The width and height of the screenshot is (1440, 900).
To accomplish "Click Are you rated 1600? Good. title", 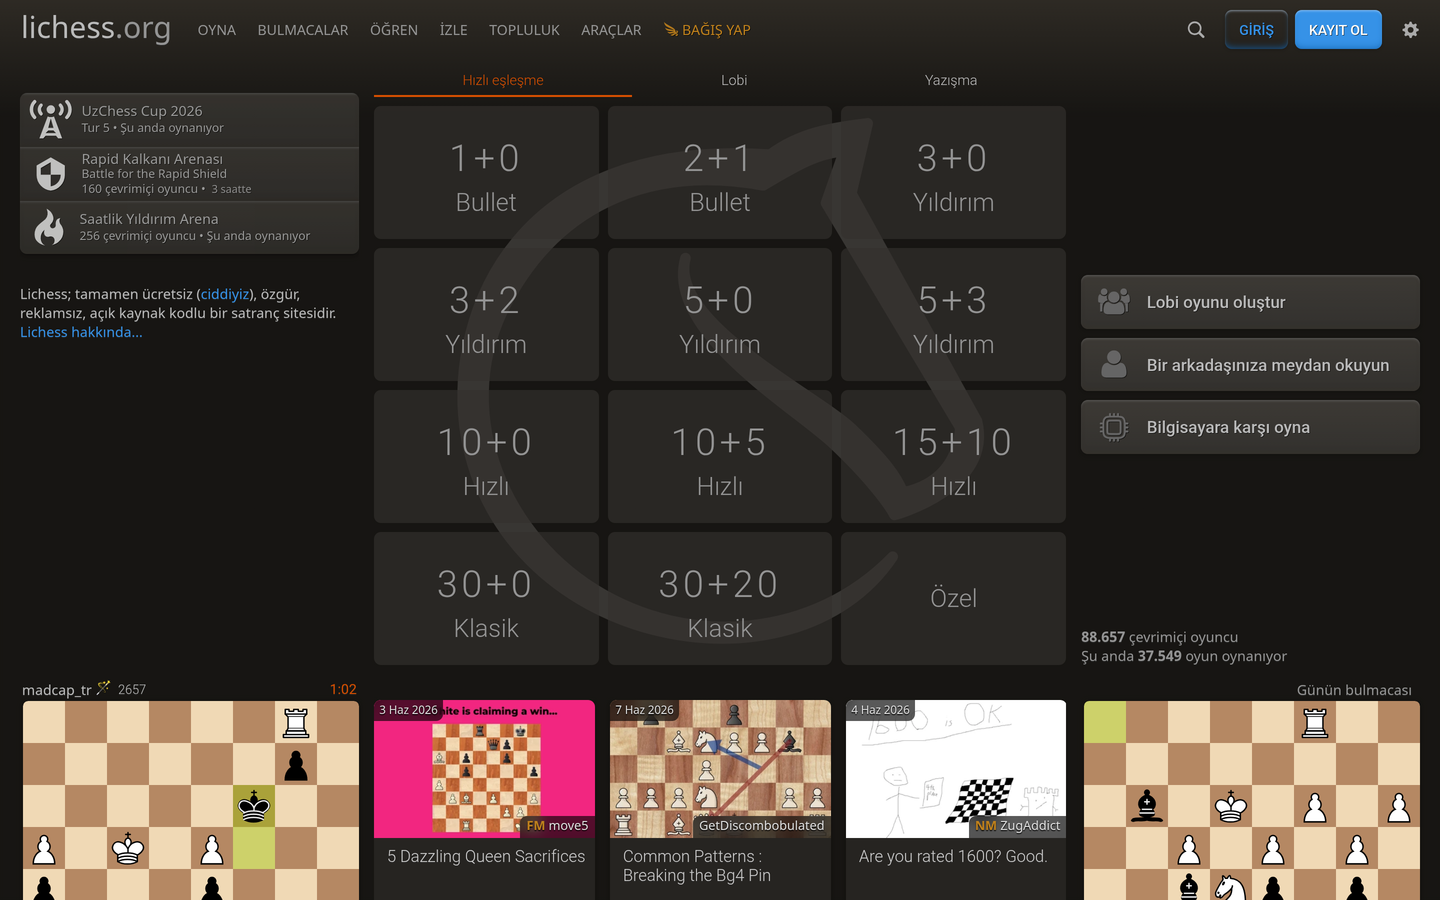I will [x=953, y=856].
